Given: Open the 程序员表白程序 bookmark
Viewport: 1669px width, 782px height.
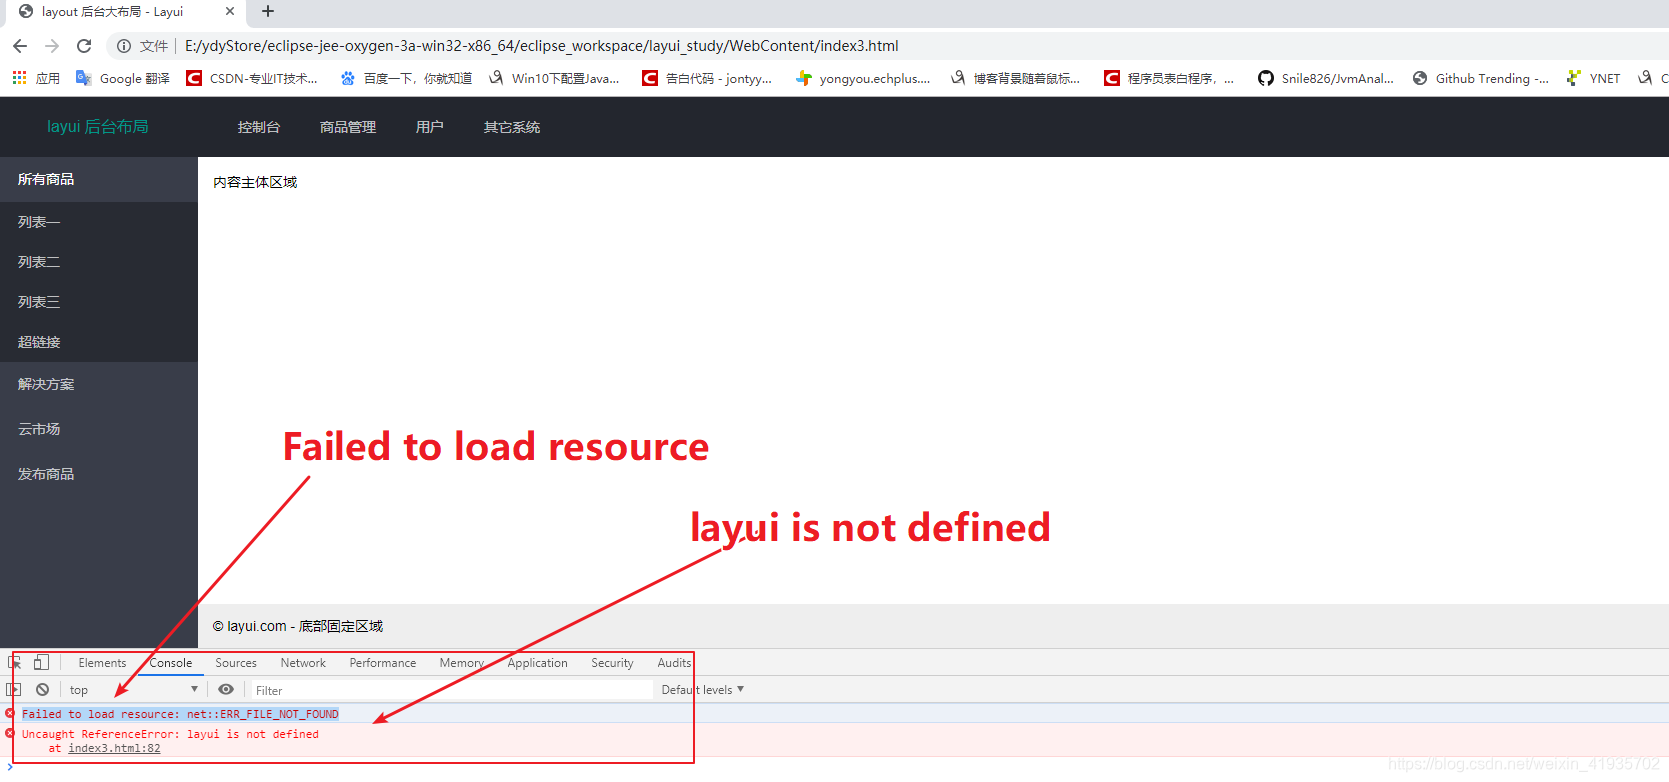Looking at the screenshot, I should pos(1169,78).
